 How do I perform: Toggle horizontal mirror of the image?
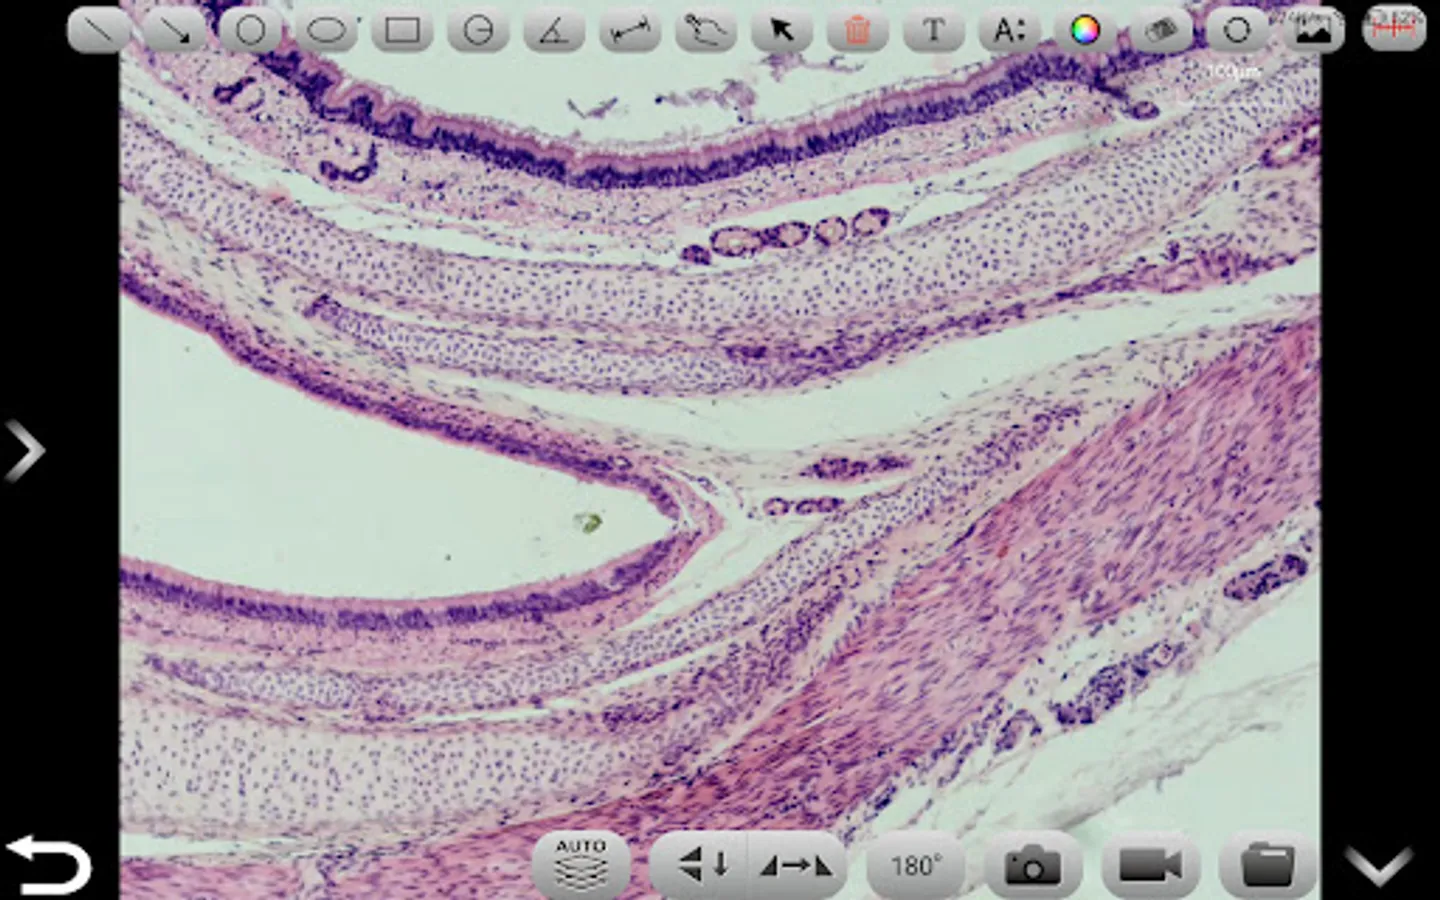coord(796,864)
